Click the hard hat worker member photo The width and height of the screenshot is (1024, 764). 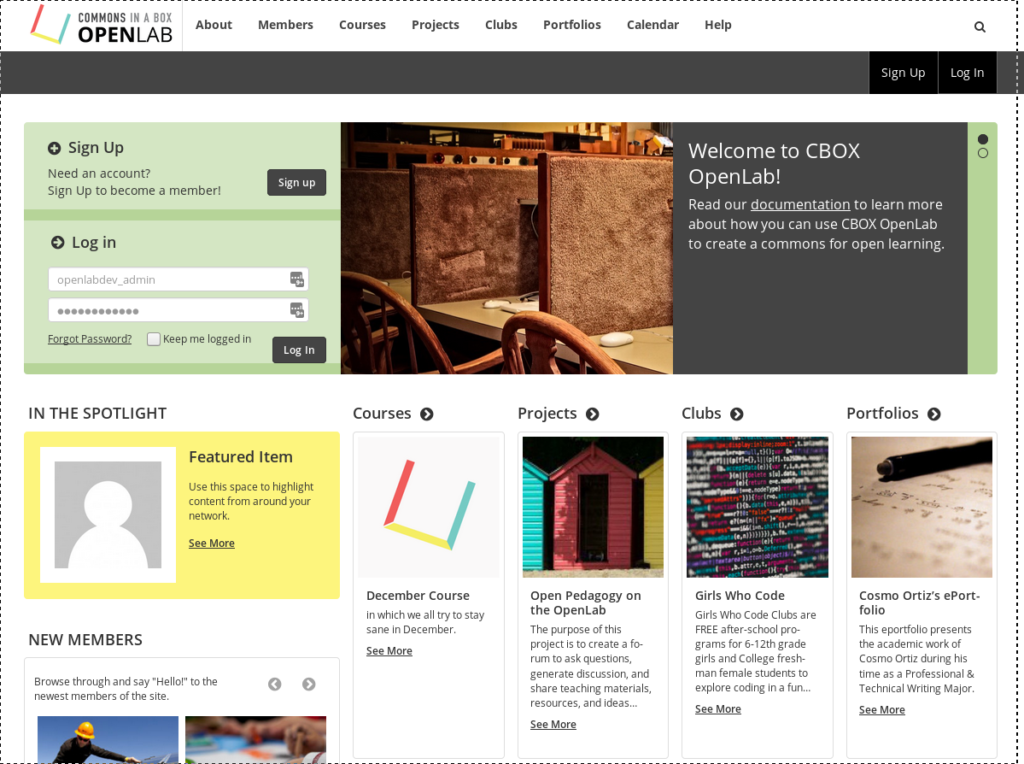pos(108,739)
